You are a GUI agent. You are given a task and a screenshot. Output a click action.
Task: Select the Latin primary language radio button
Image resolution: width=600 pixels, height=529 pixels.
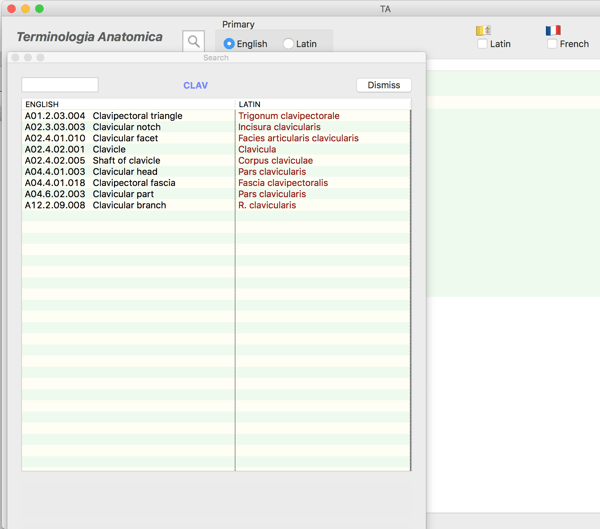tap(289, 44)
